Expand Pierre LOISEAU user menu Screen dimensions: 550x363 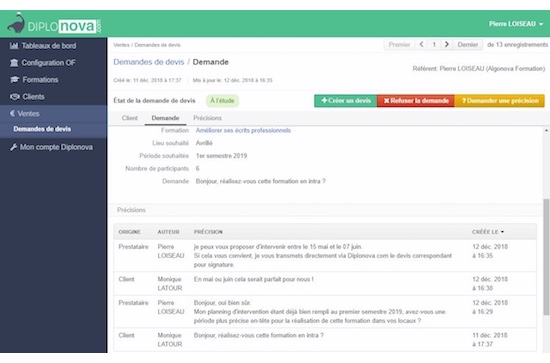click(x=516, y=24)
